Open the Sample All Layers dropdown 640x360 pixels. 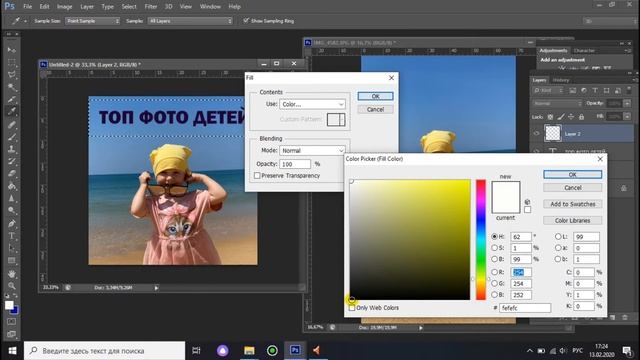click(x=190, y=21)
